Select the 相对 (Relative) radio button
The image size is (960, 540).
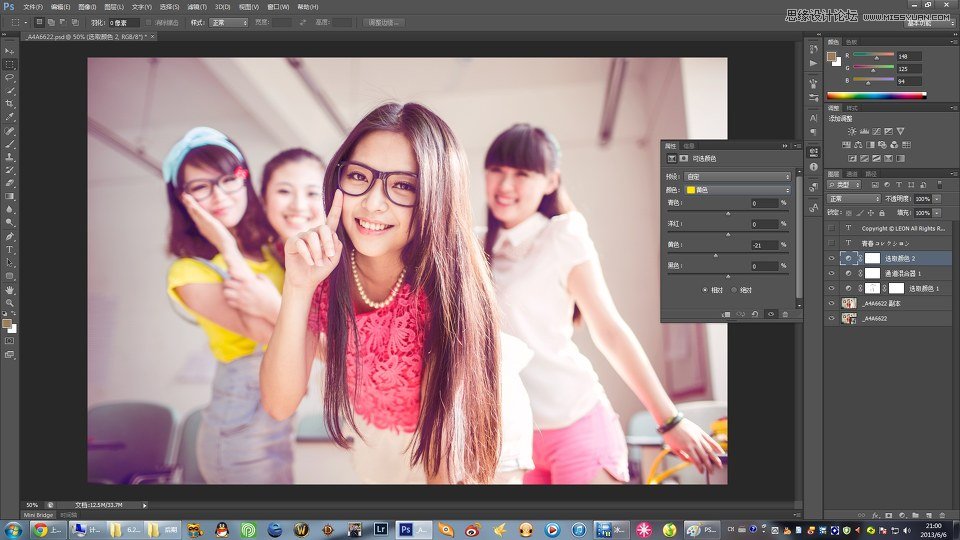(x=705, y=290)
